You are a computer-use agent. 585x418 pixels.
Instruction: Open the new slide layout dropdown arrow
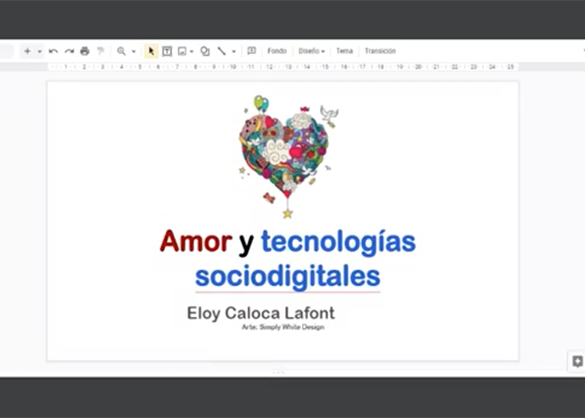pyautogui.click(x=40, y=51)
